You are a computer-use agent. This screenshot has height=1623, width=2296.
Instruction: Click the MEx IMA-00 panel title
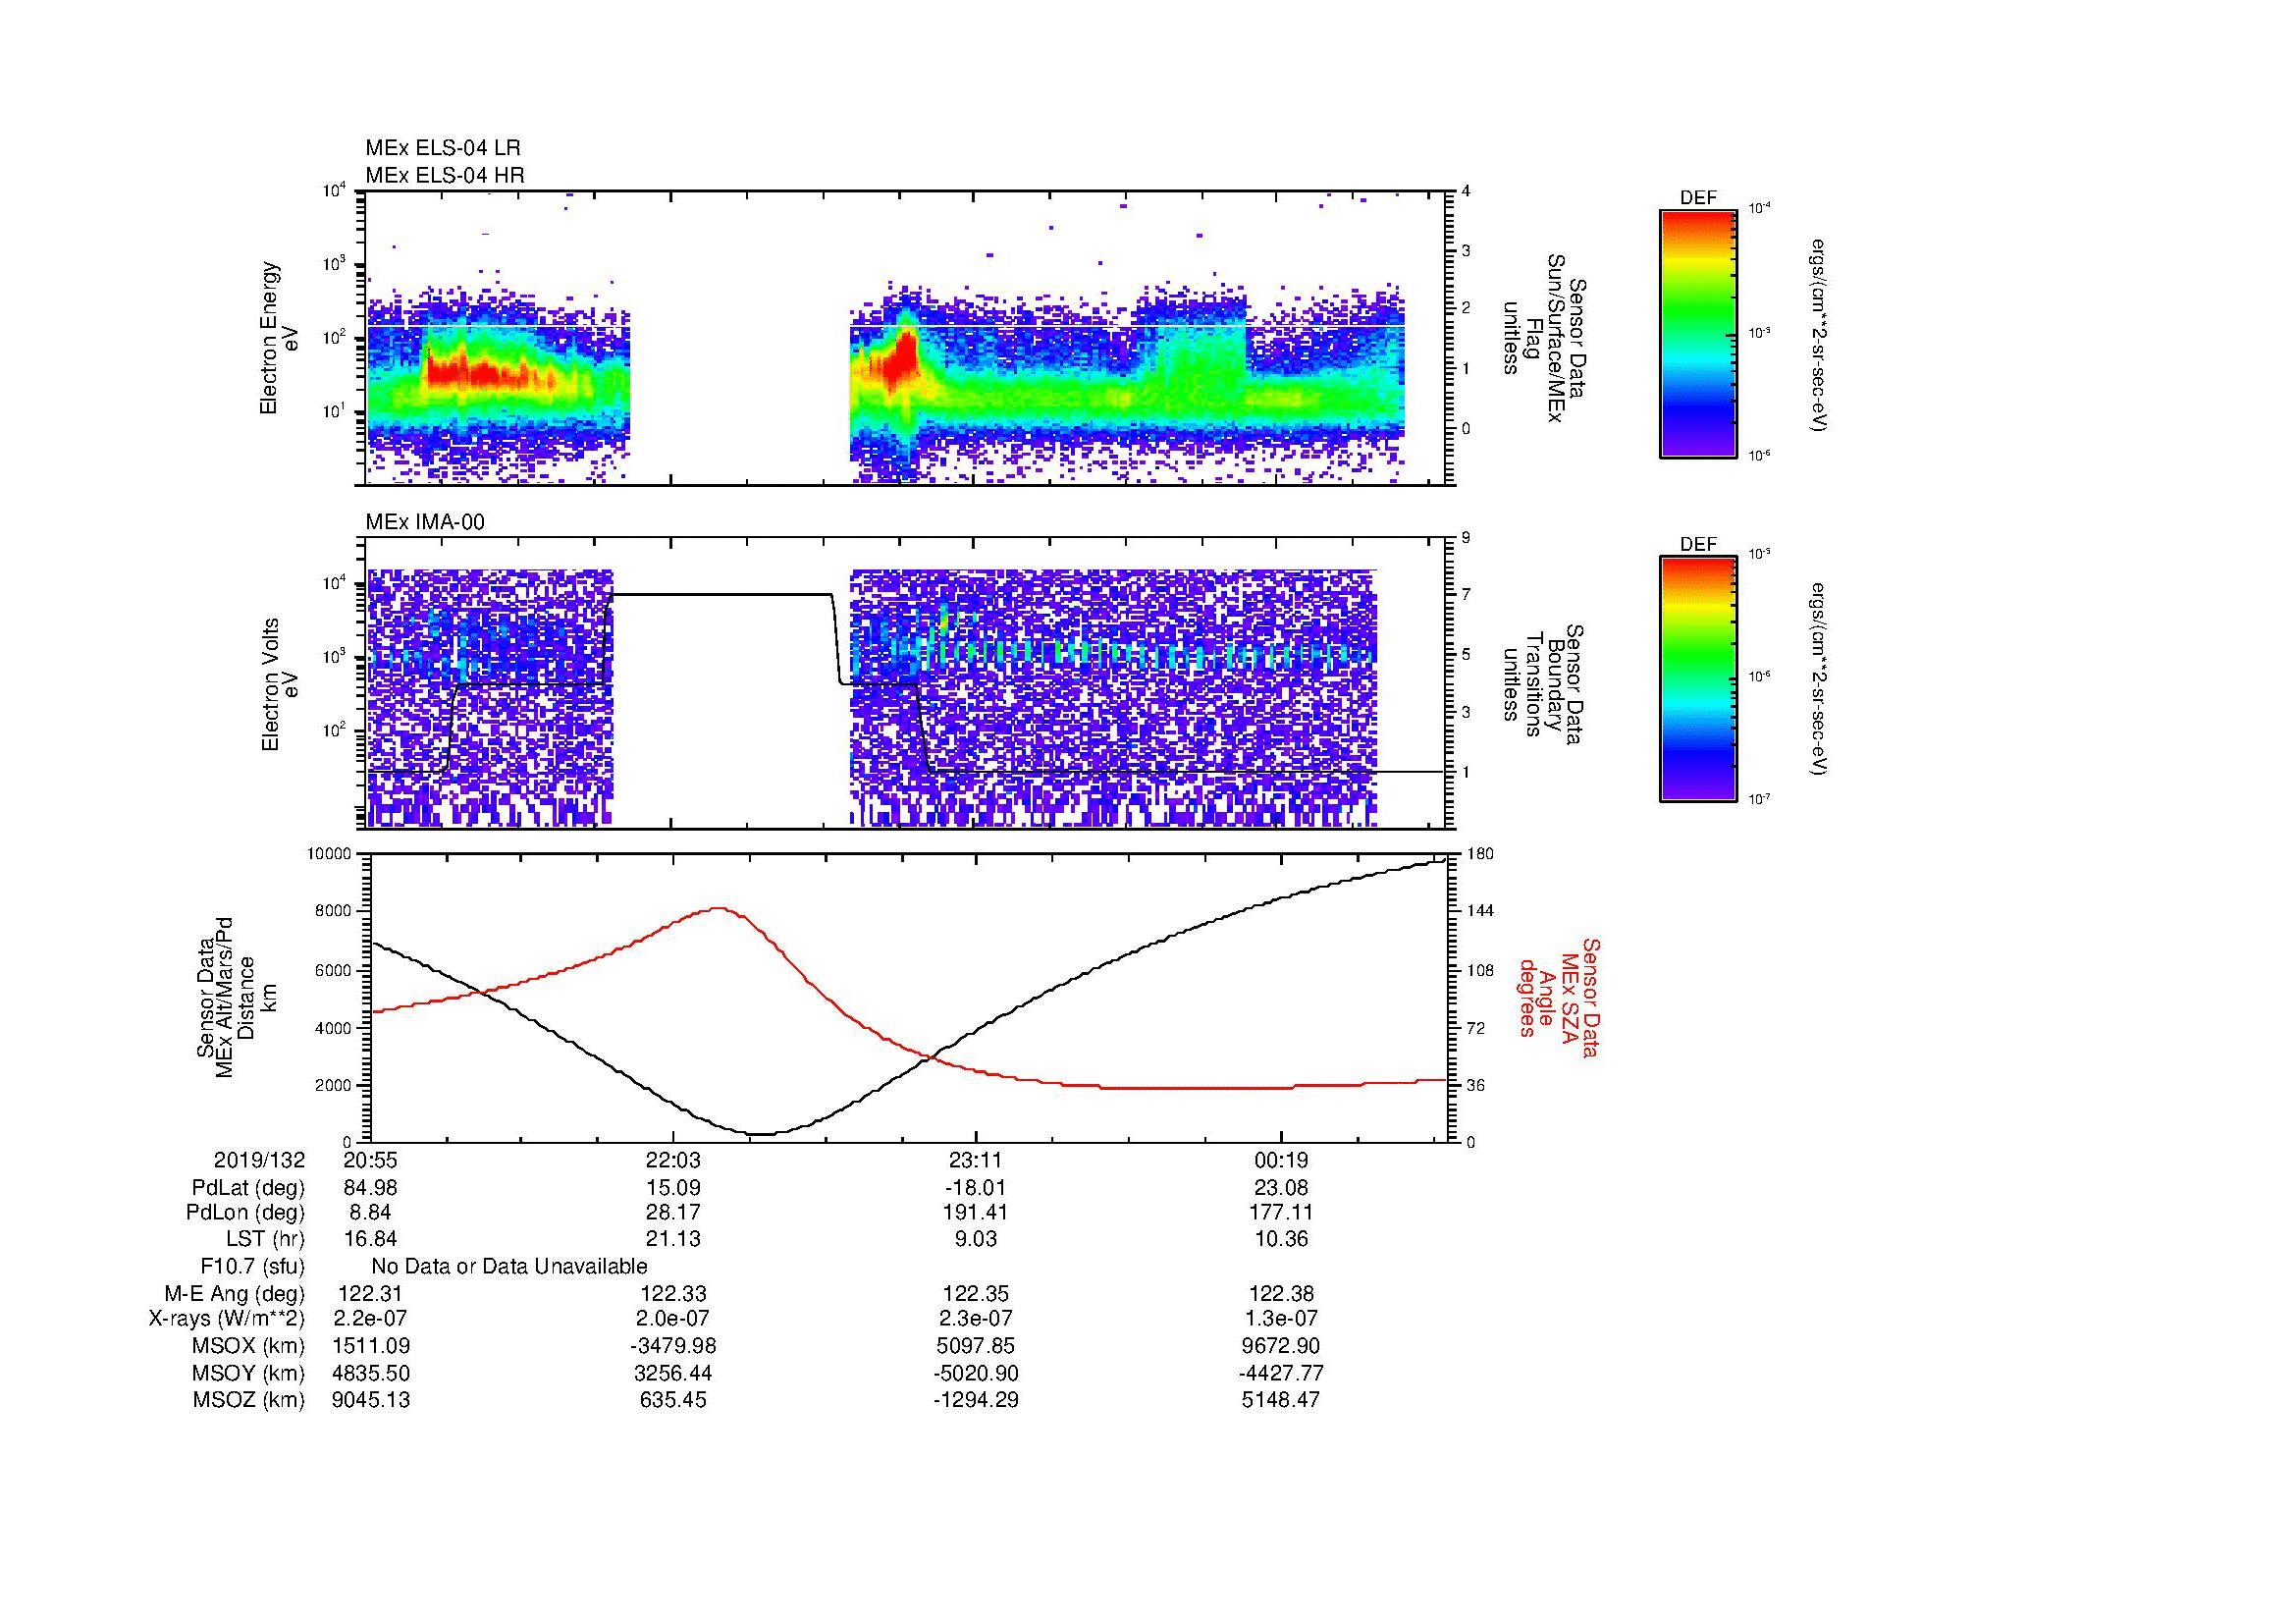[425, 522]
